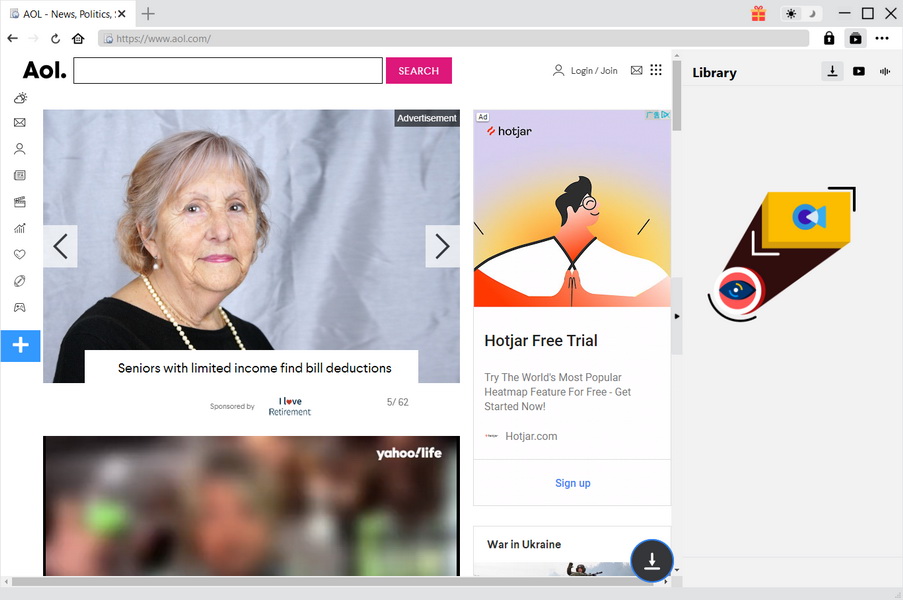Open the profile person icon in sidebar
This screenshot has width=903, height=600.
point(20,149)
